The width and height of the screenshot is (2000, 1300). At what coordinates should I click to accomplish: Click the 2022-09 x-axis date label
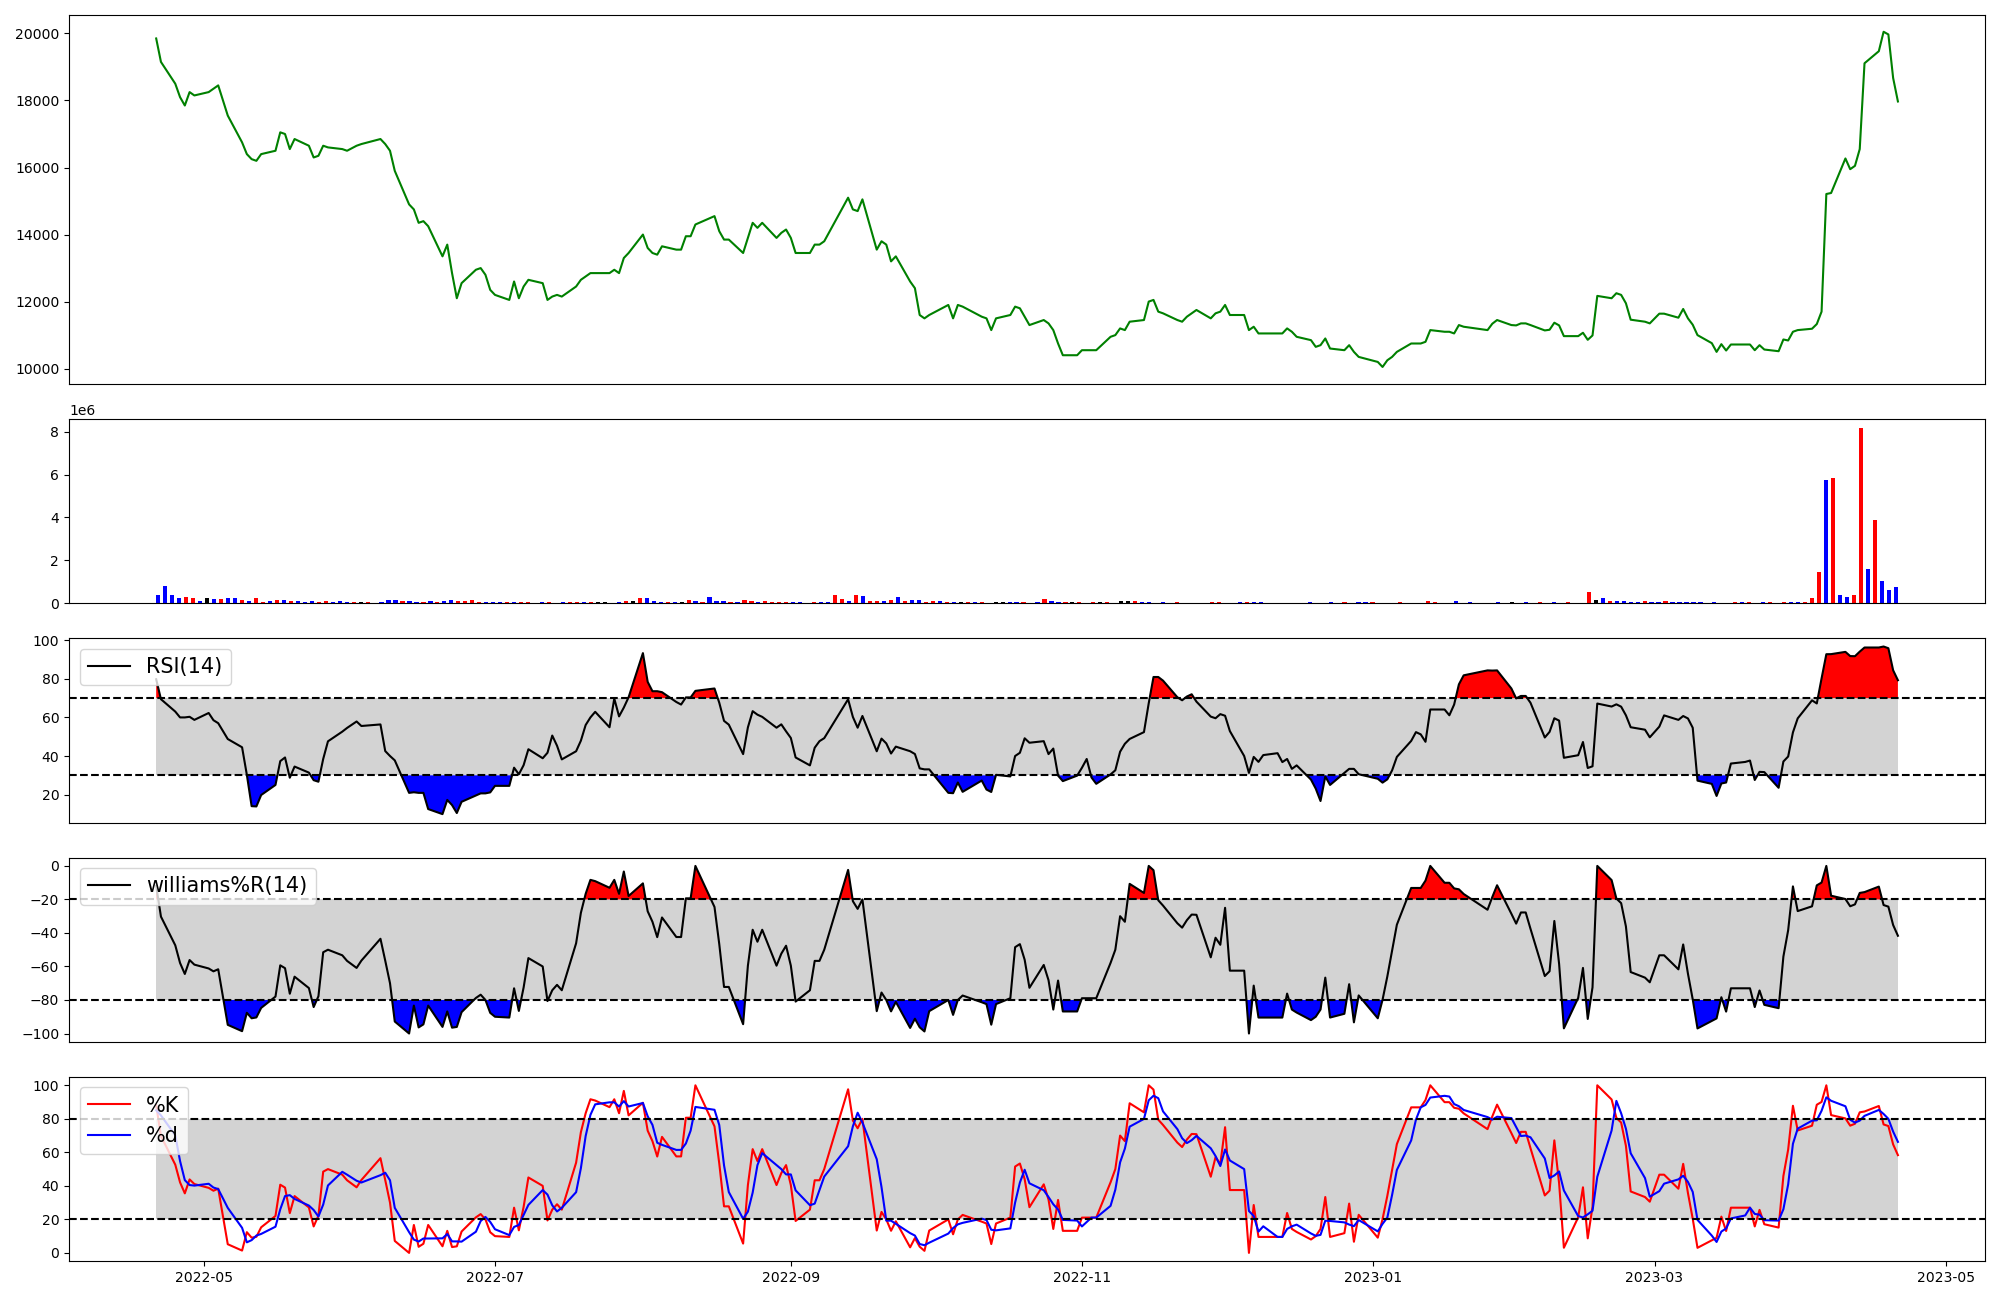tap(791, 1277)
